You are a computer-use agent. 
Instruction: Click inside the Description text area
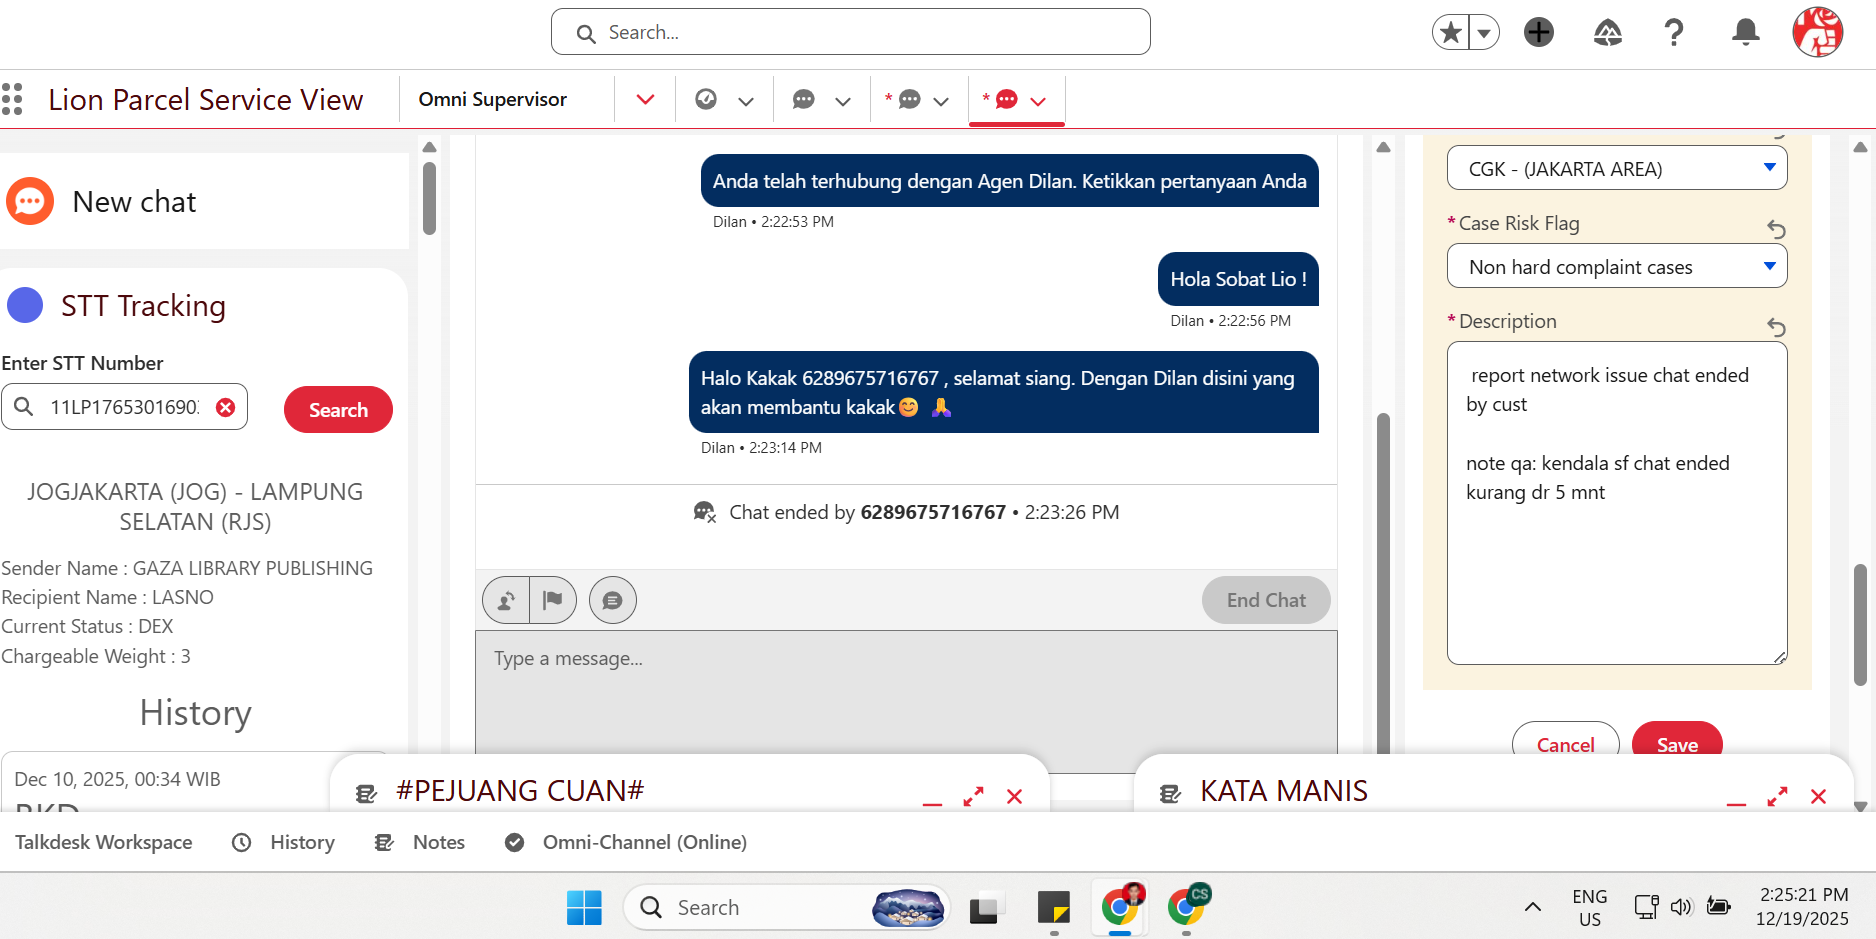(1616, 503)
